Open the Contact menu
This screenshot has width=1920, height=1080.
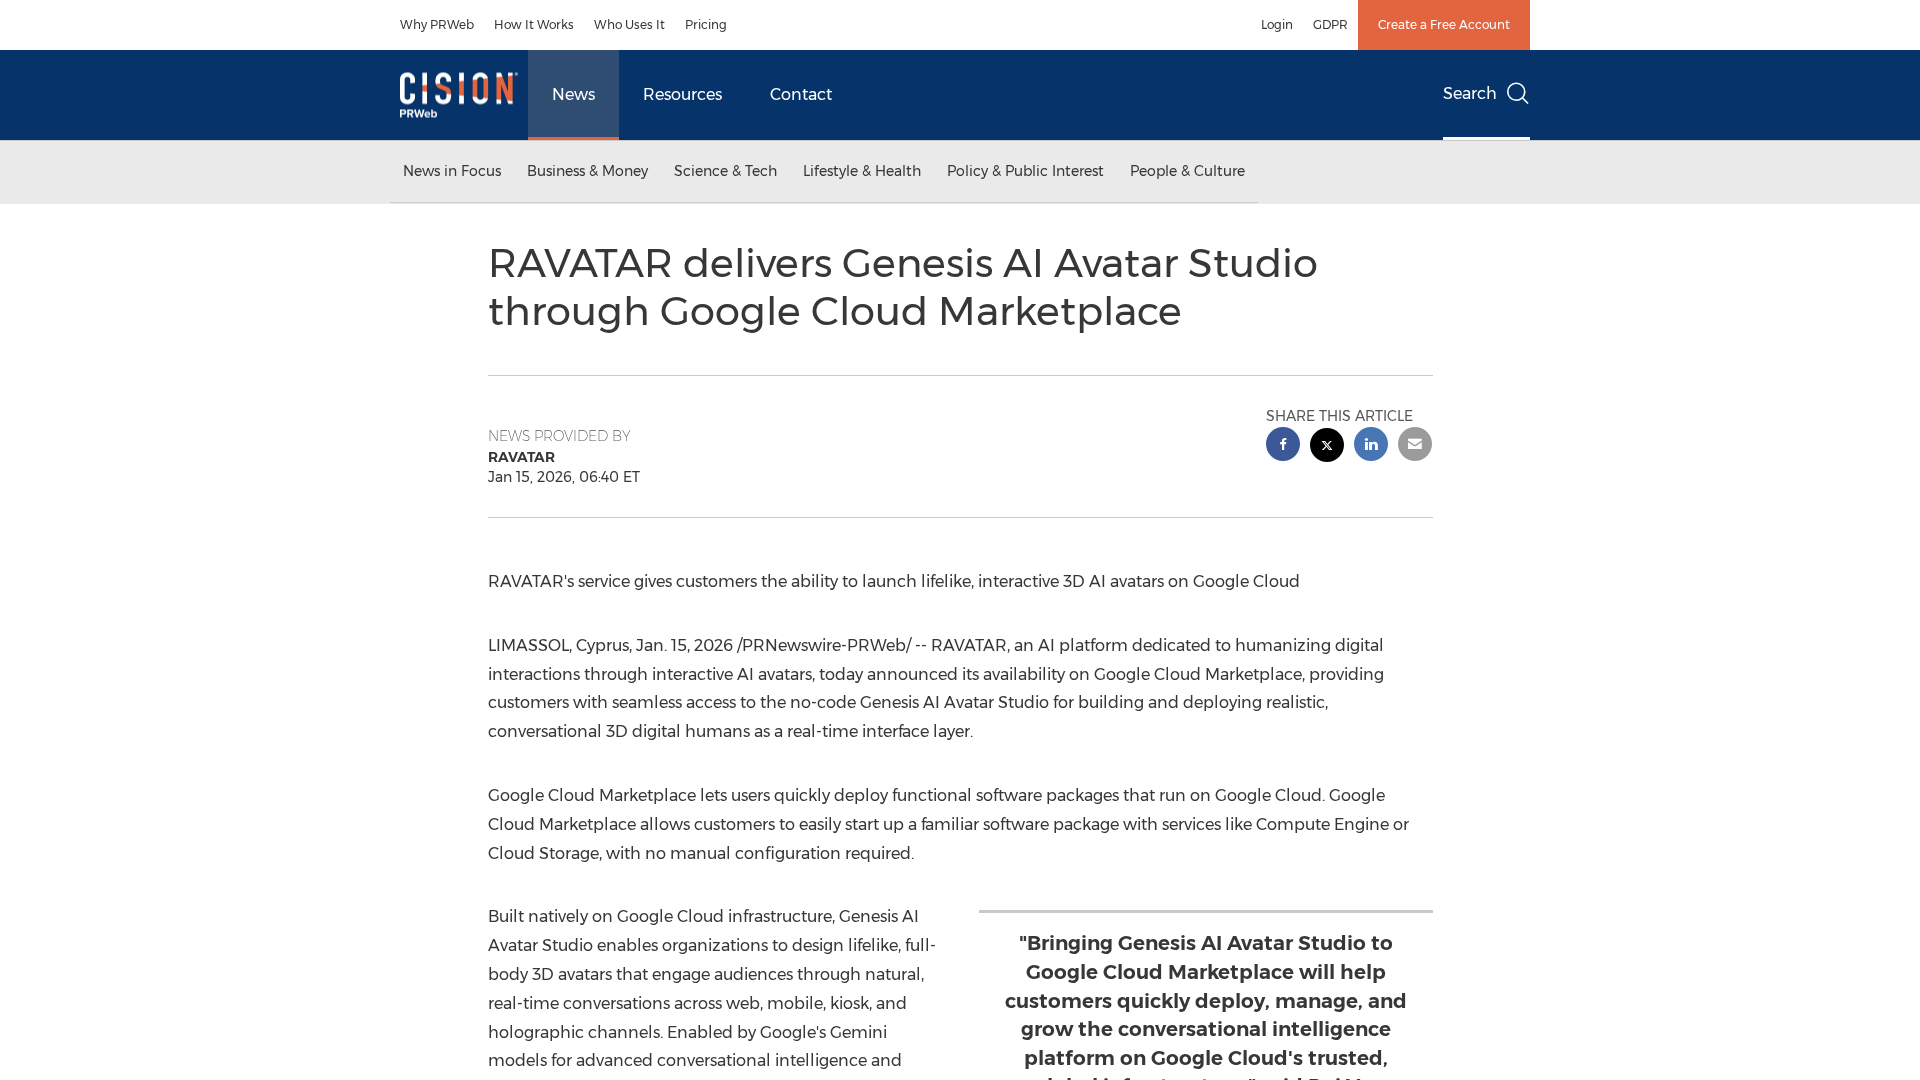coord(800,95)
